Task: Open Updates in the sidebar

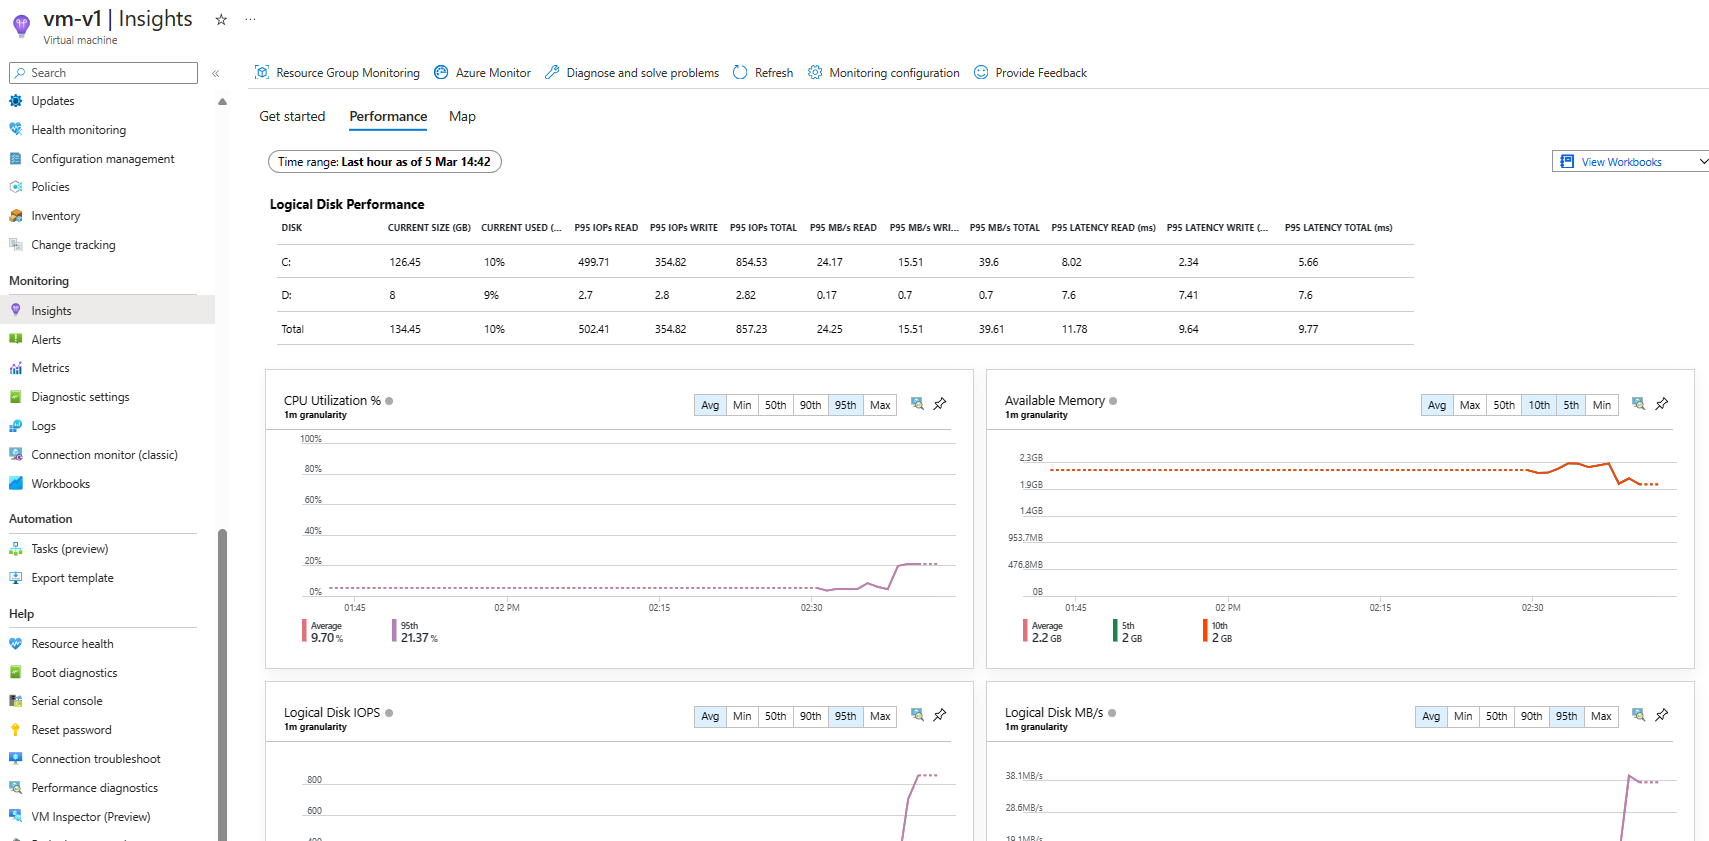Action: click(52, 101)
